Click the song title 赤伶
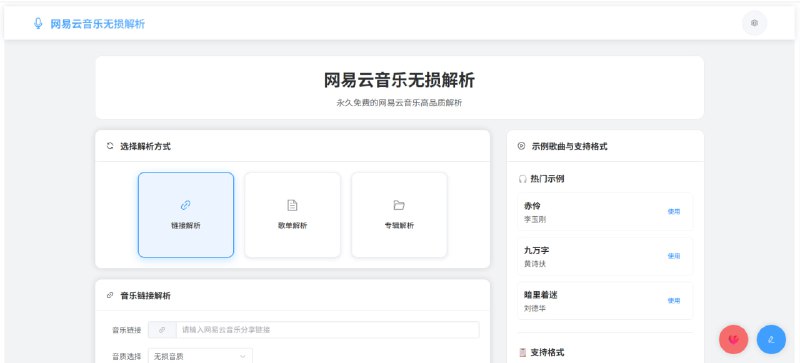Image resolution: width=800 pixels, height=363 pixels. click(x=532, y=206)
